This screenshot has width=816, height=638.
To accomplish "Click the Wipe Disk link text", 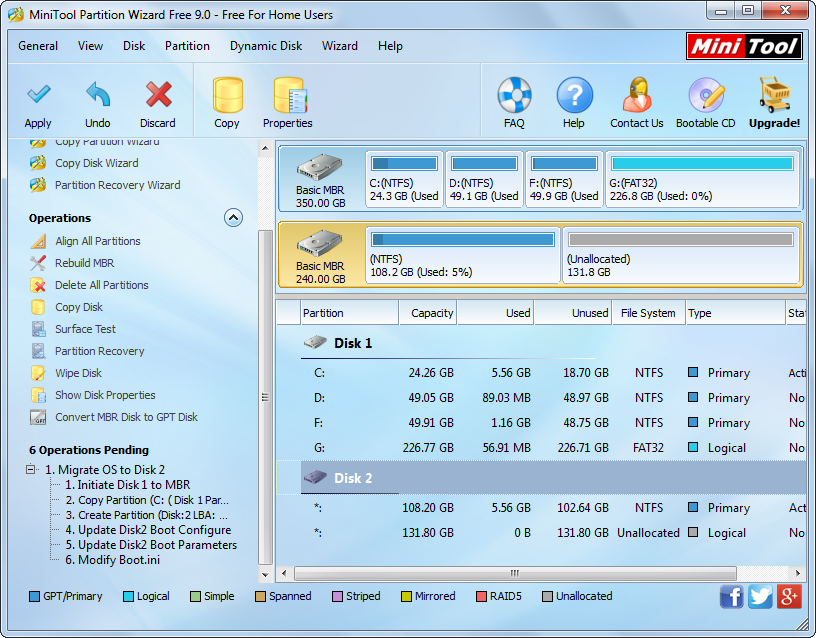I will pyautogui.click(x=79, y=373).
